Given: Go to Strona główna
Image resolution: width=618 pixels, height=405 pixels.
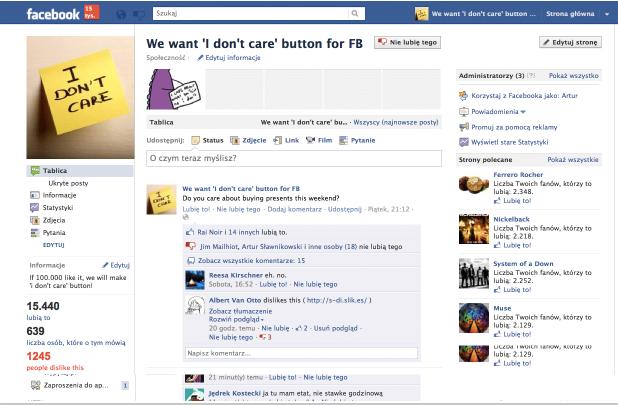Looking at the screenshot, I should [x=570, y=14].
